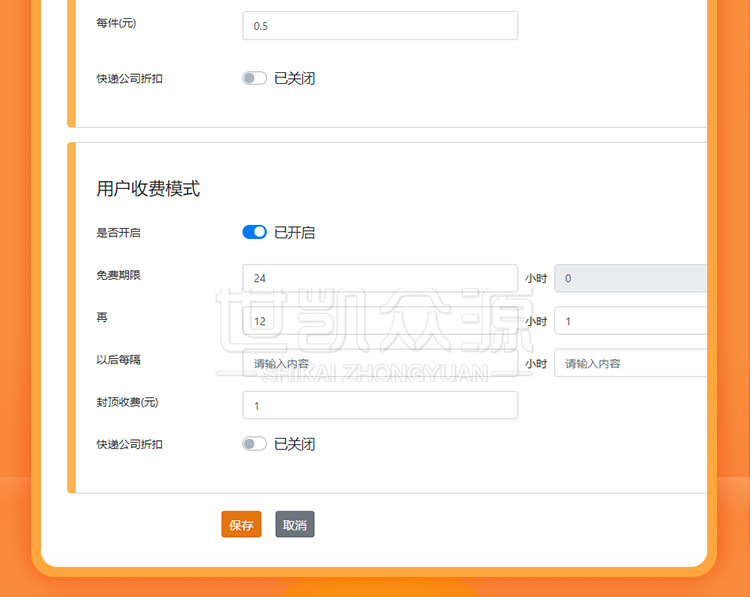The height and width of the screenshot is (597, 750).
Task: Focus the 封顶收费(元) input field
Action: pyautogui.click(x=380, y=405)
